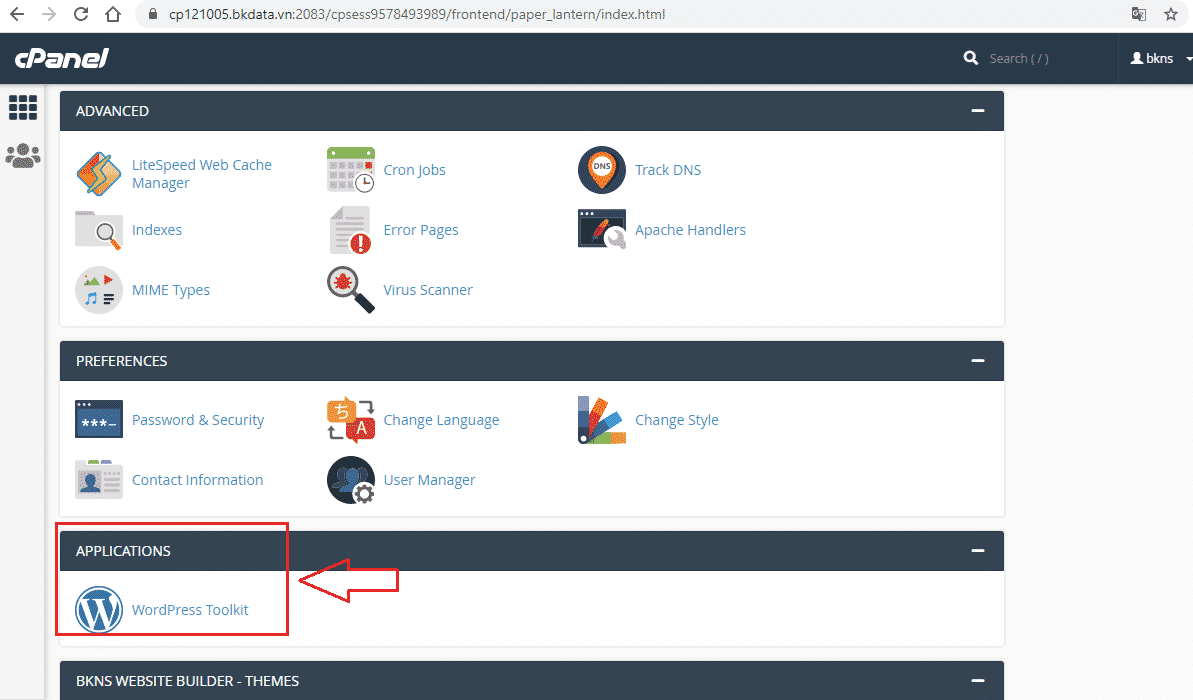Click the PREFERENCES section heading
This screenshot has height=700, width=1193.
tap(122, 361)
